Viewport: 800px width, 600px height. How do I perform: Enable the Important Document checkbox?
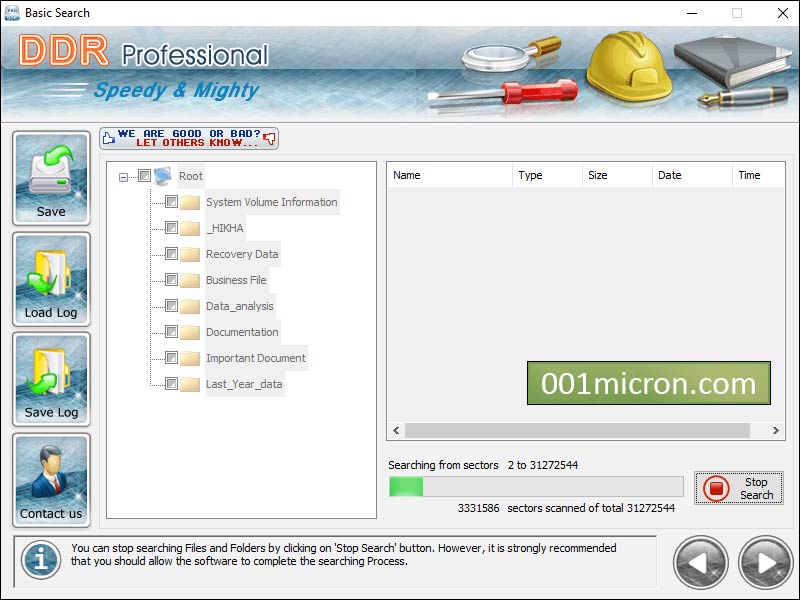point(172,358)
